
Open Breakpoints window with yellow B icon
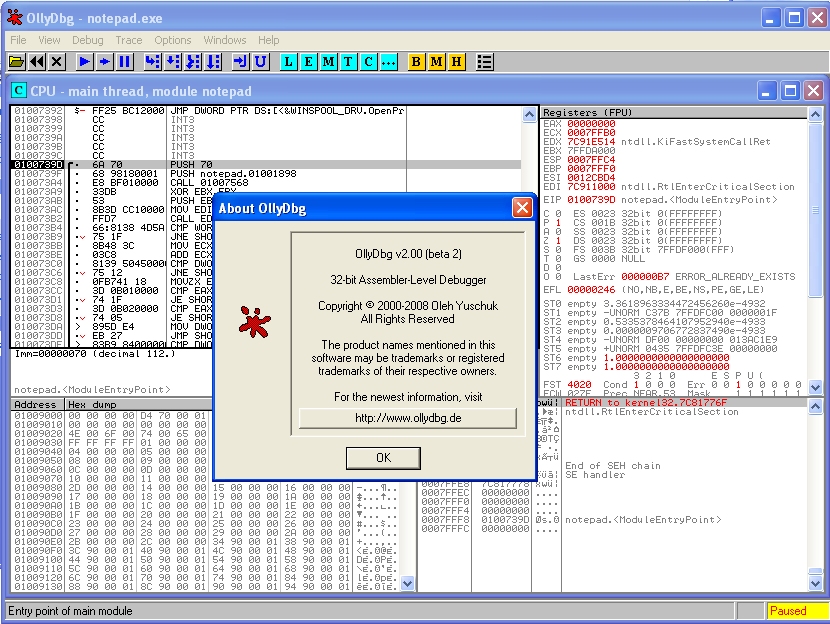[x=417, y=62]
